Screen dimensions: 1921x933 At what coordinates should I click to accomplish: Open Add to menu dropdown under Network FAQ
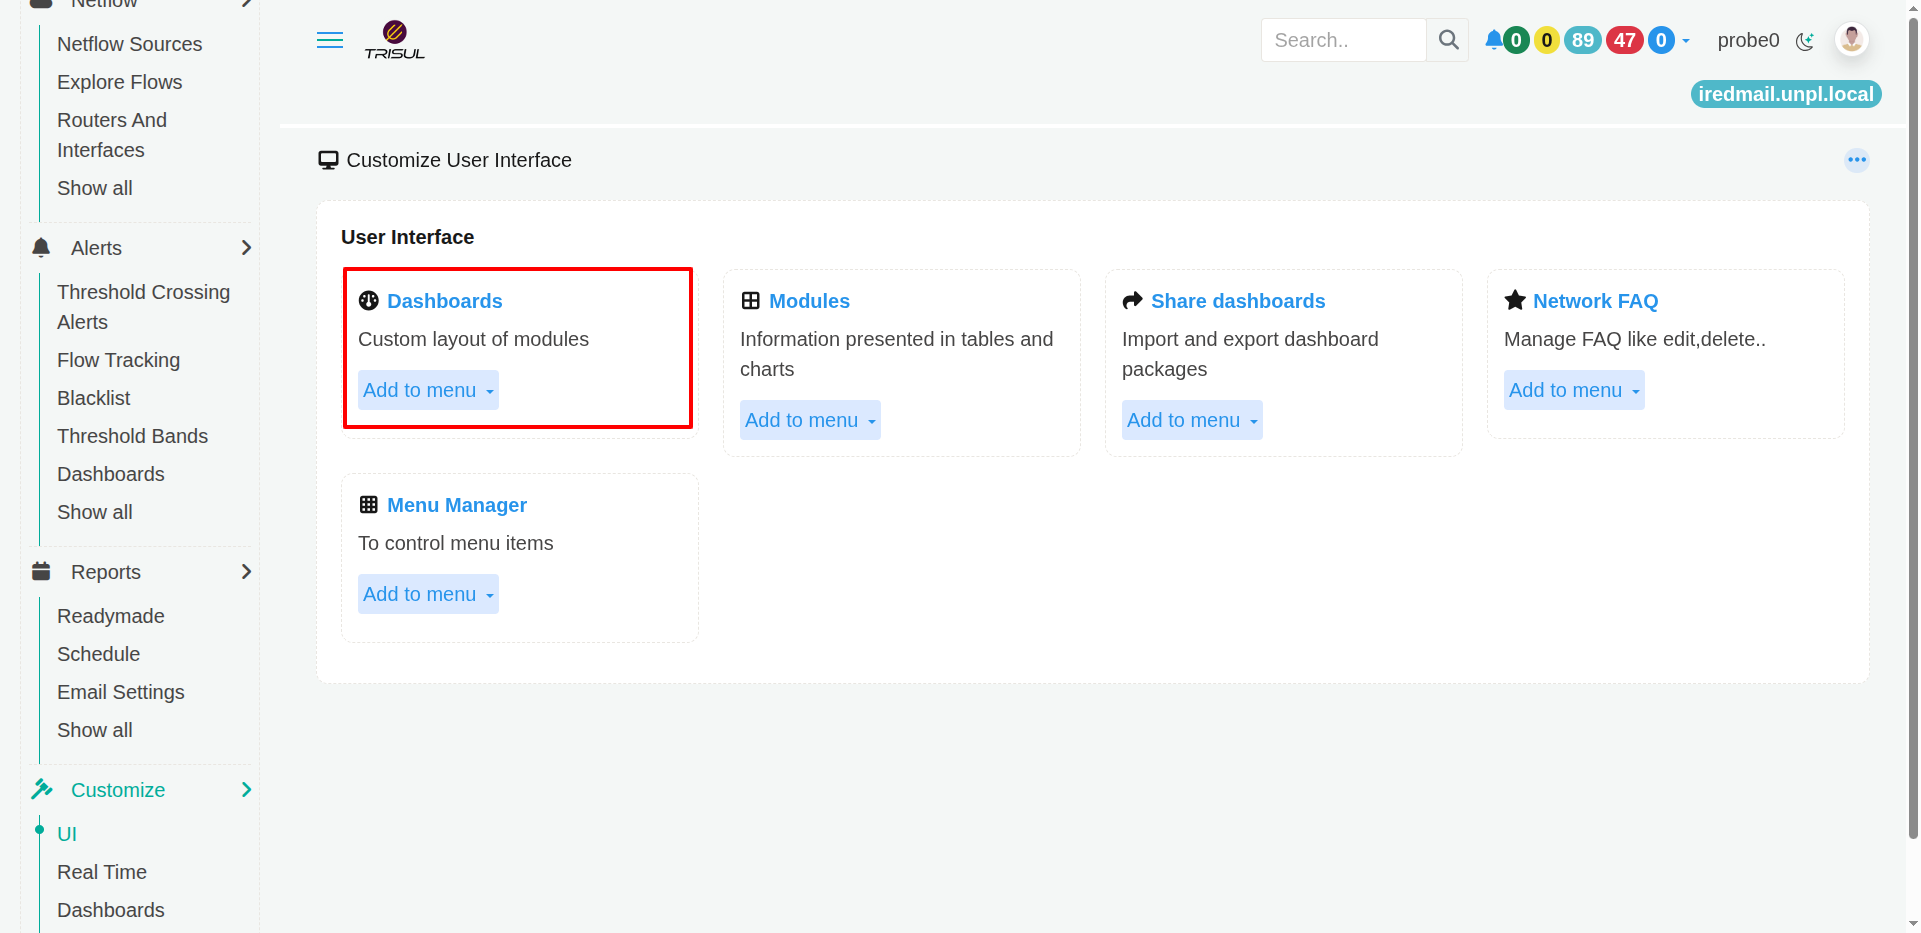pyautogui.click(x=1574, y=390)
